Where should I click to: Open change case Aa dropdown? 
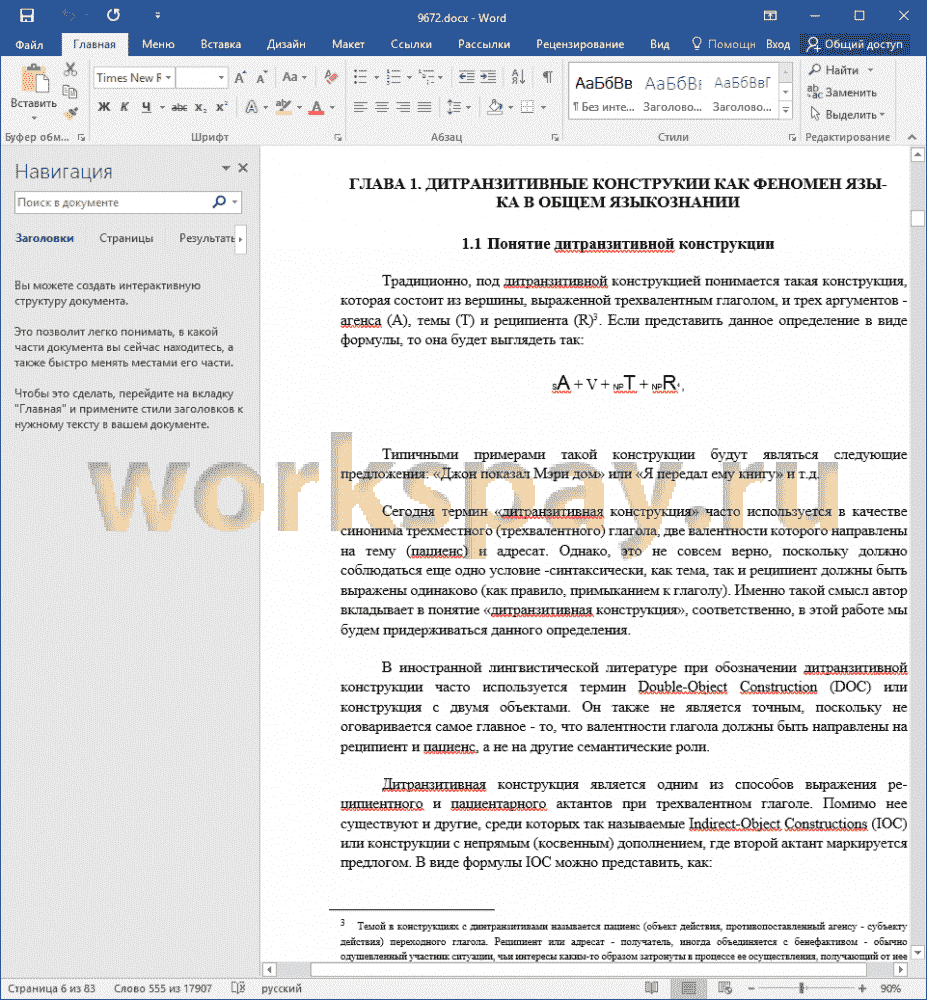[294, 78]
